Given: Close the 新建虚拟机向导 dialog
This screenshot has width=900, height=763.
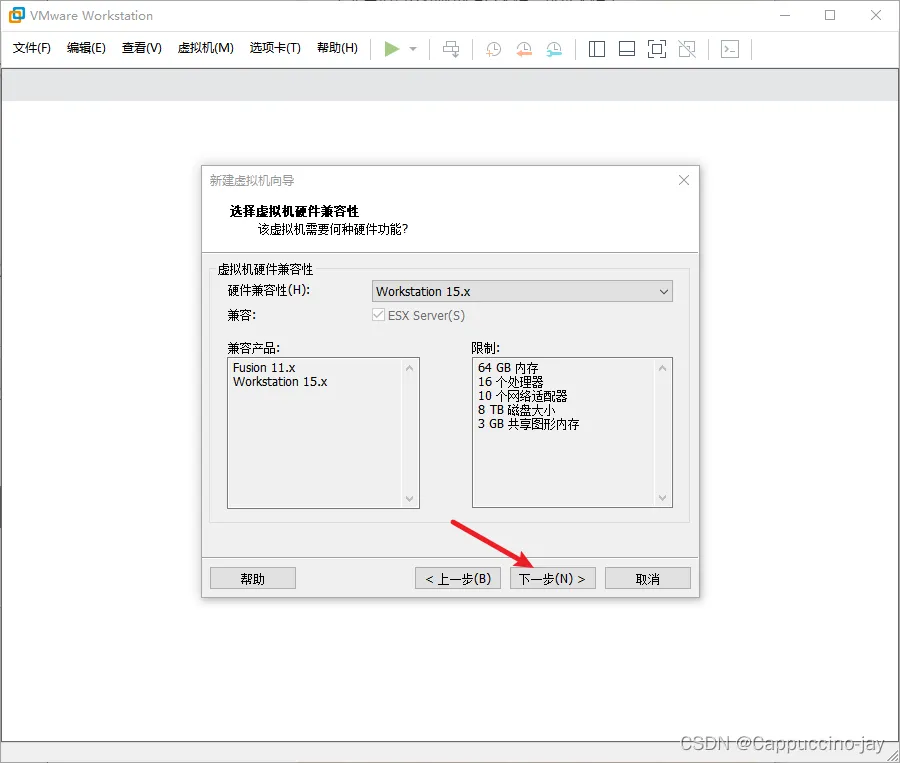Looking at the screenshot, I should tap(684, 180).
